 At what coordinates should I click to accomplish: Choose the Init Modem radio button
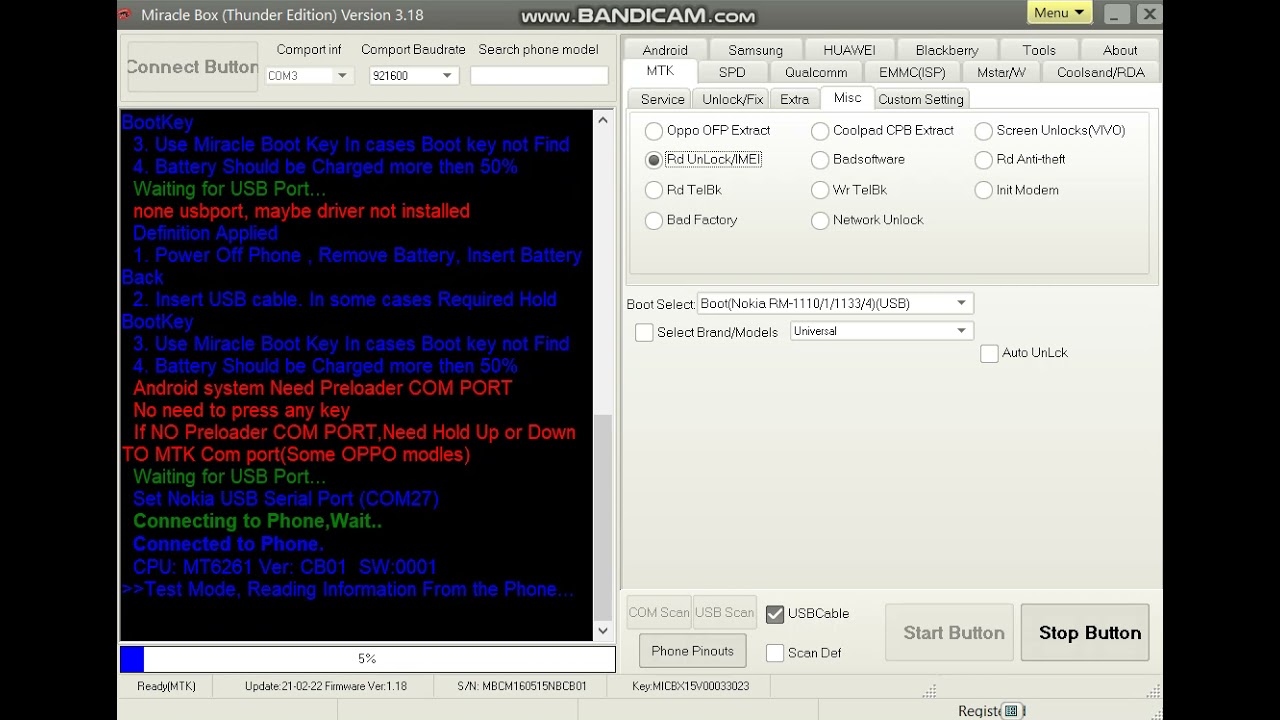tap(984, 190)
